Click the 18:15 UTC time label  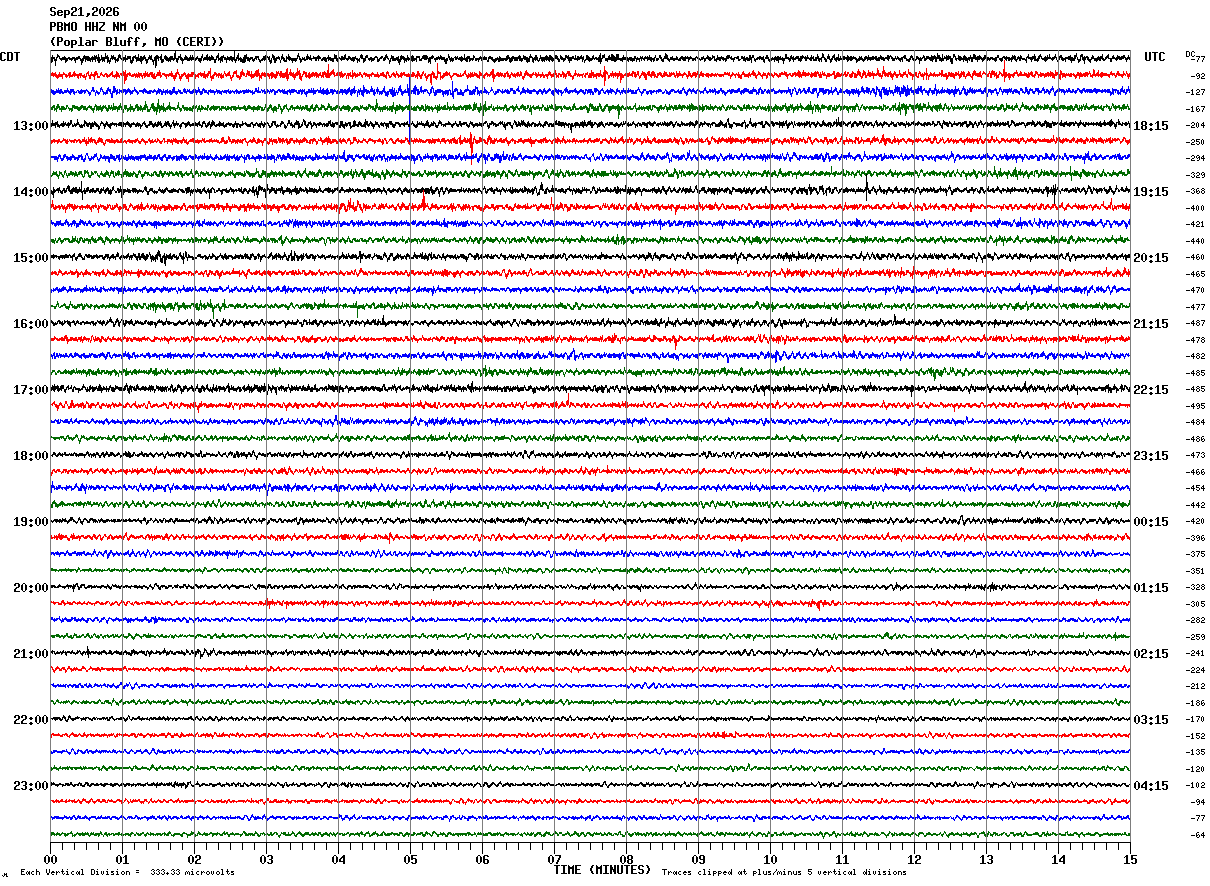click(x=1151, y=125)
